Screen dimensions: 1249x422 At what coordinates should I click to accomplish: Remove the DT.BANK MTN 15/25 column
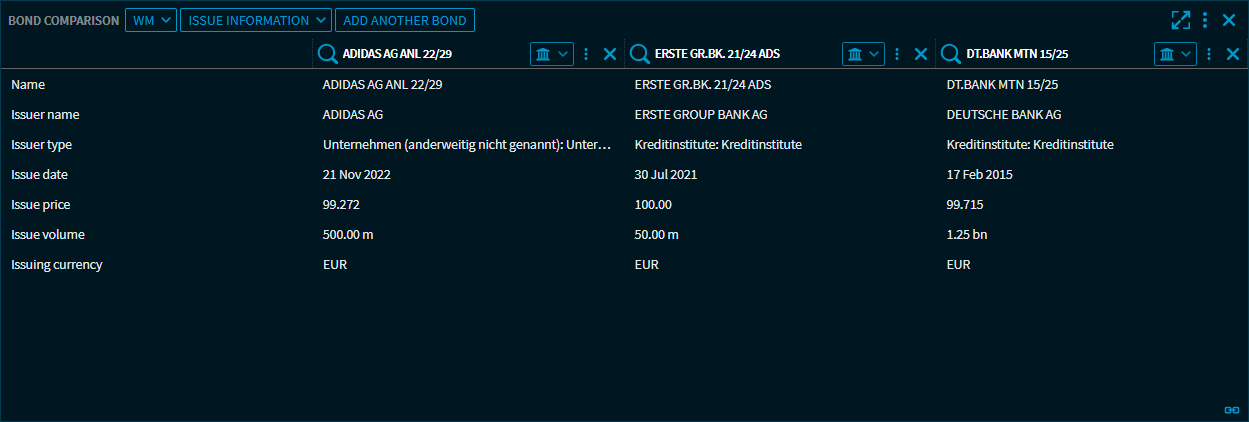click(x=1233, y=54)
